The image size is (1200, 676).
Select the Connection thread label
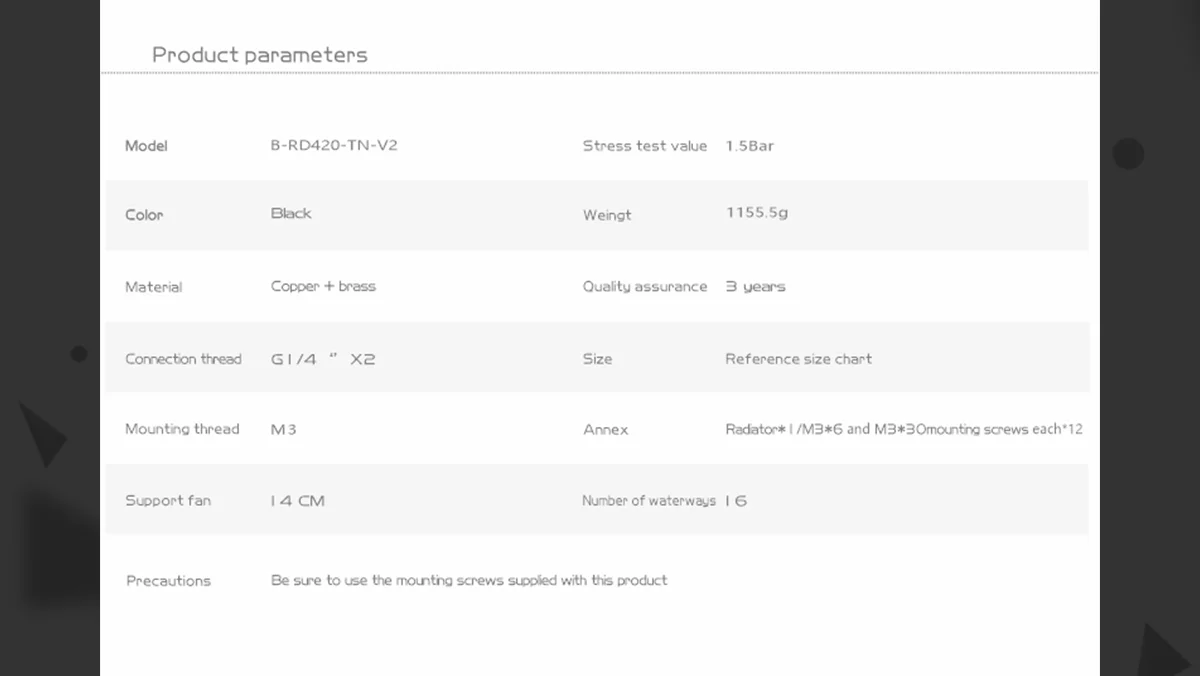click(183, 359)
